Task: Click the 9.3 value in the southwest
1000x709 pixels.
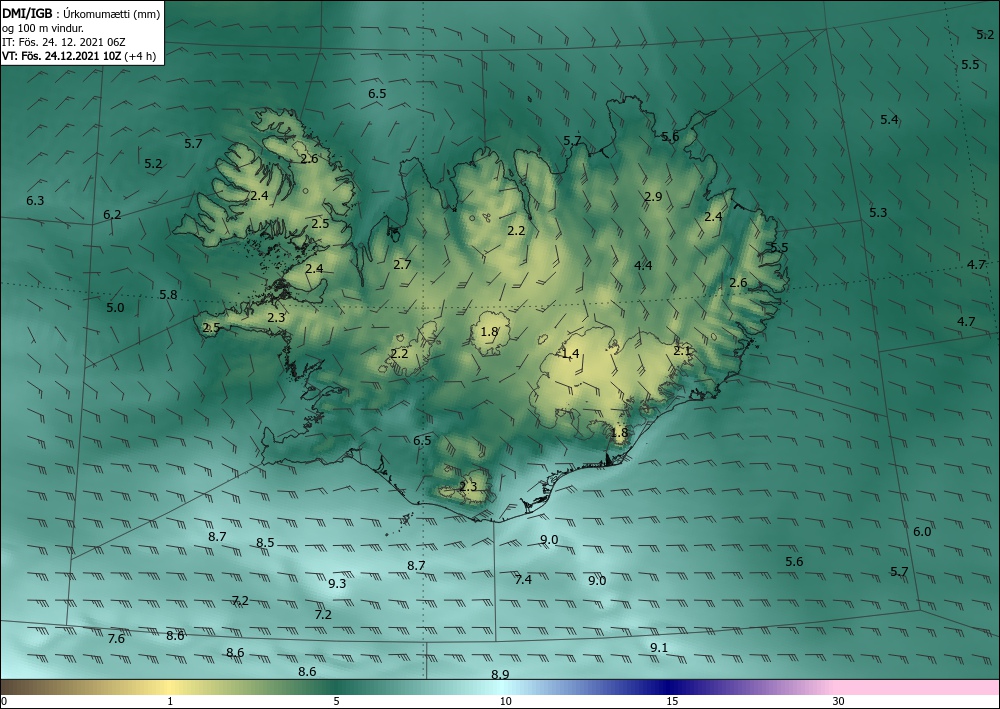Action: pyautogui.click(x=337, y=583)
